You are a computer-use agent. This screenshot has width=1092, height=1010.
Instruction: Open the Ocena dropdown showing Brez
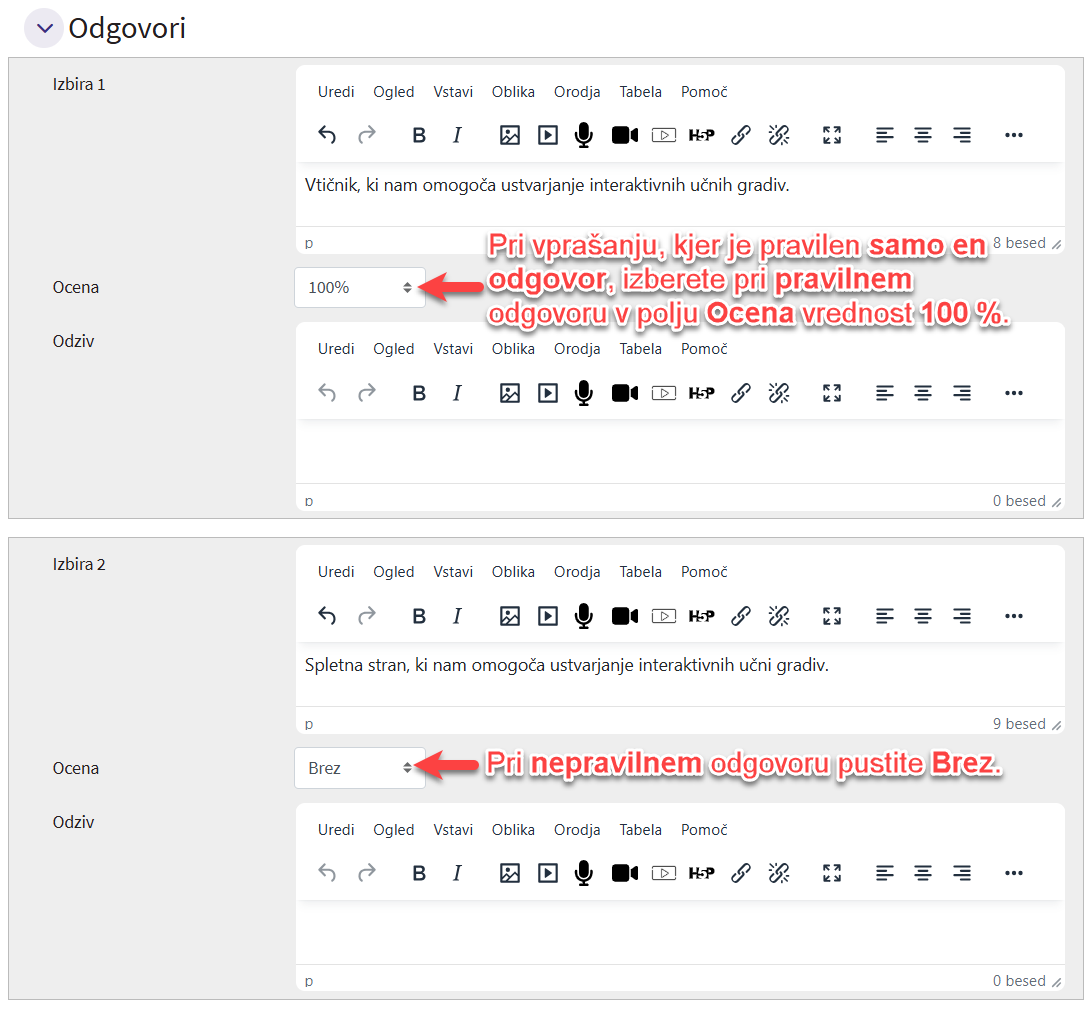click(360, 768)
